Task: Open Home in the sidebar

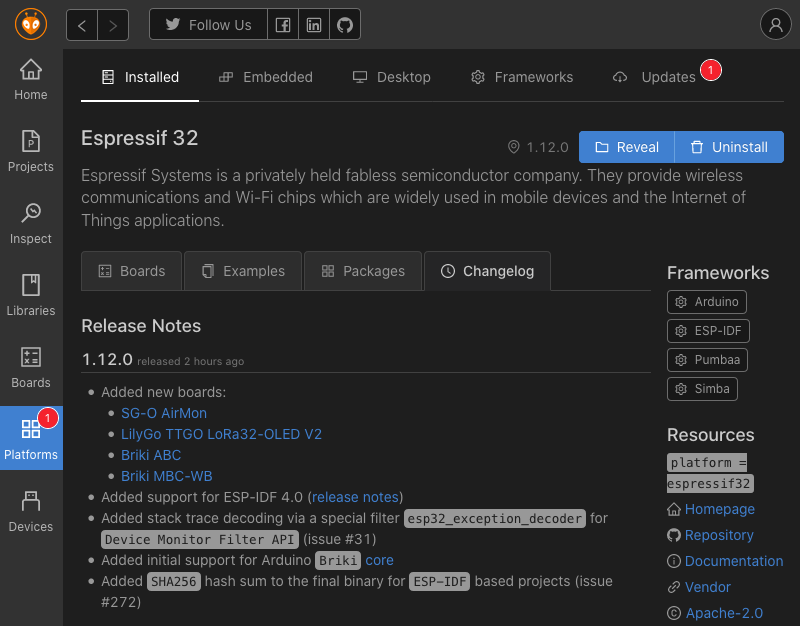Action: point(31,80)
